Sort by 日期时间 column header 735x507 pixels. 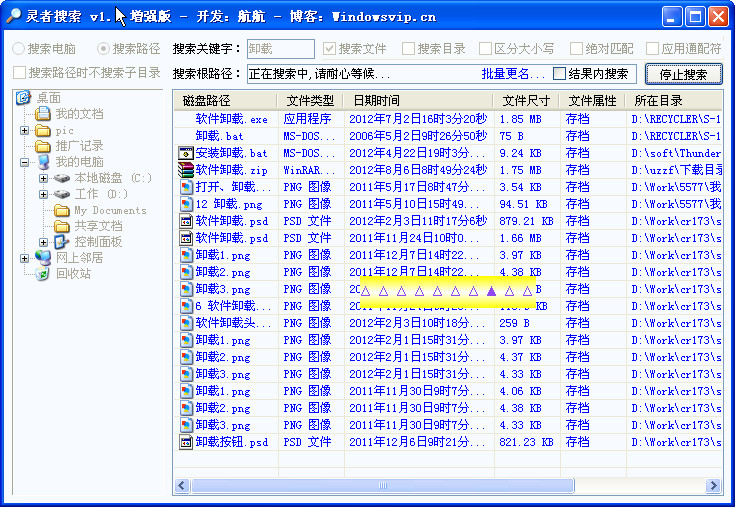coord(419,100)
